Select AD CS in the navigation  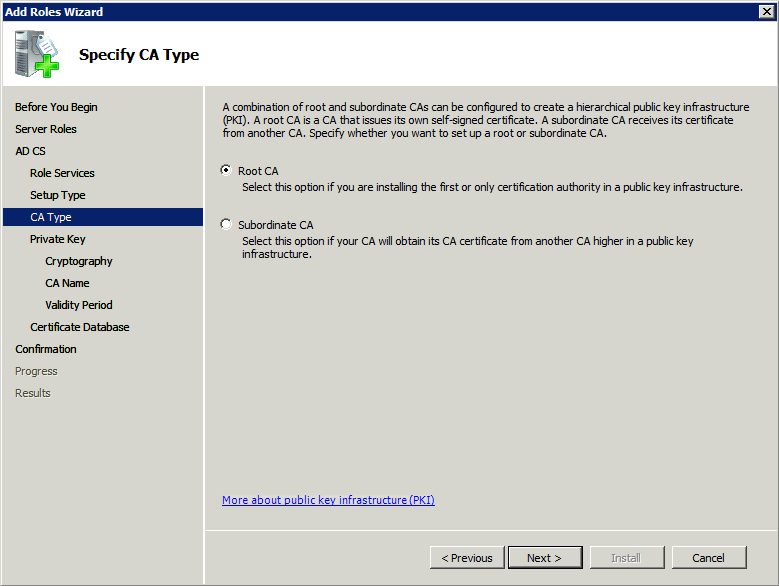[30, 151]
